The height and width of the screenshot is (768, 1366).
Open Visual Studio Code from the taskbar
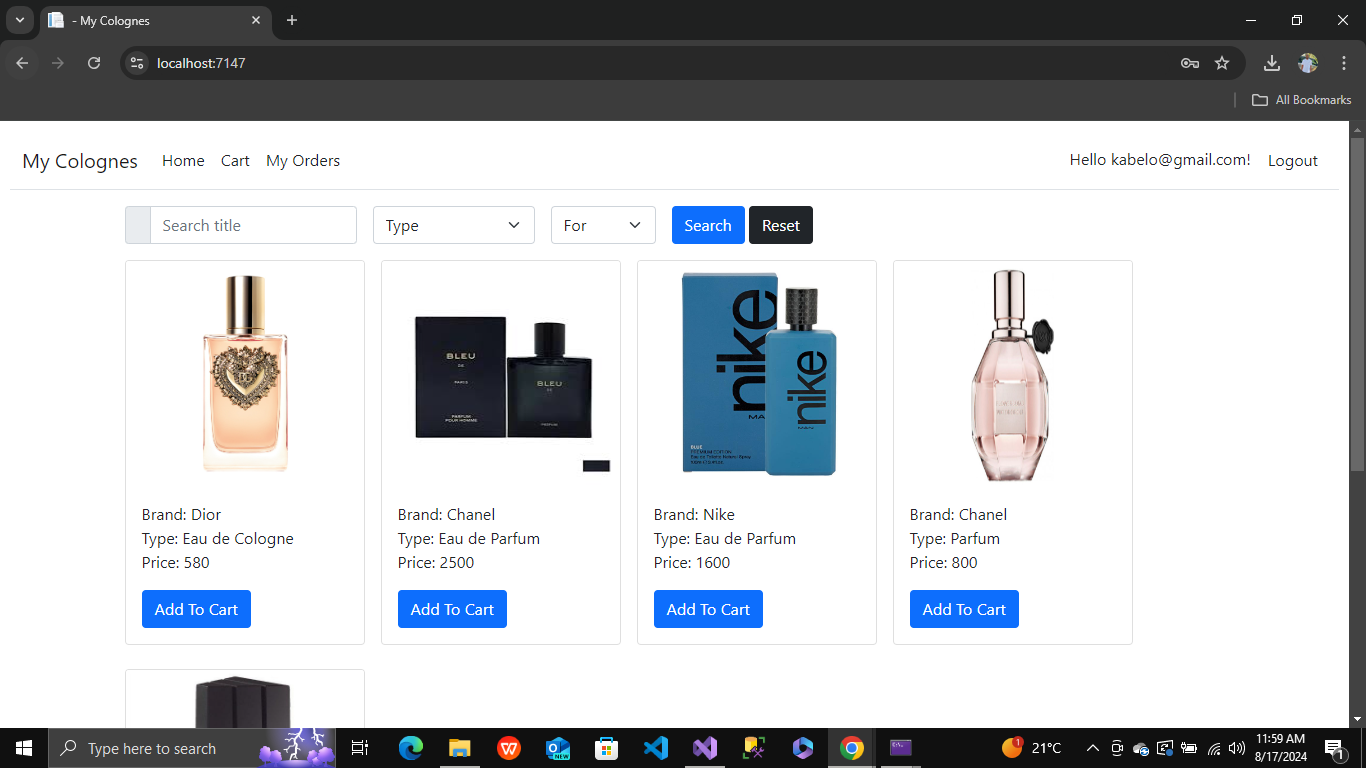pos(656,747)
